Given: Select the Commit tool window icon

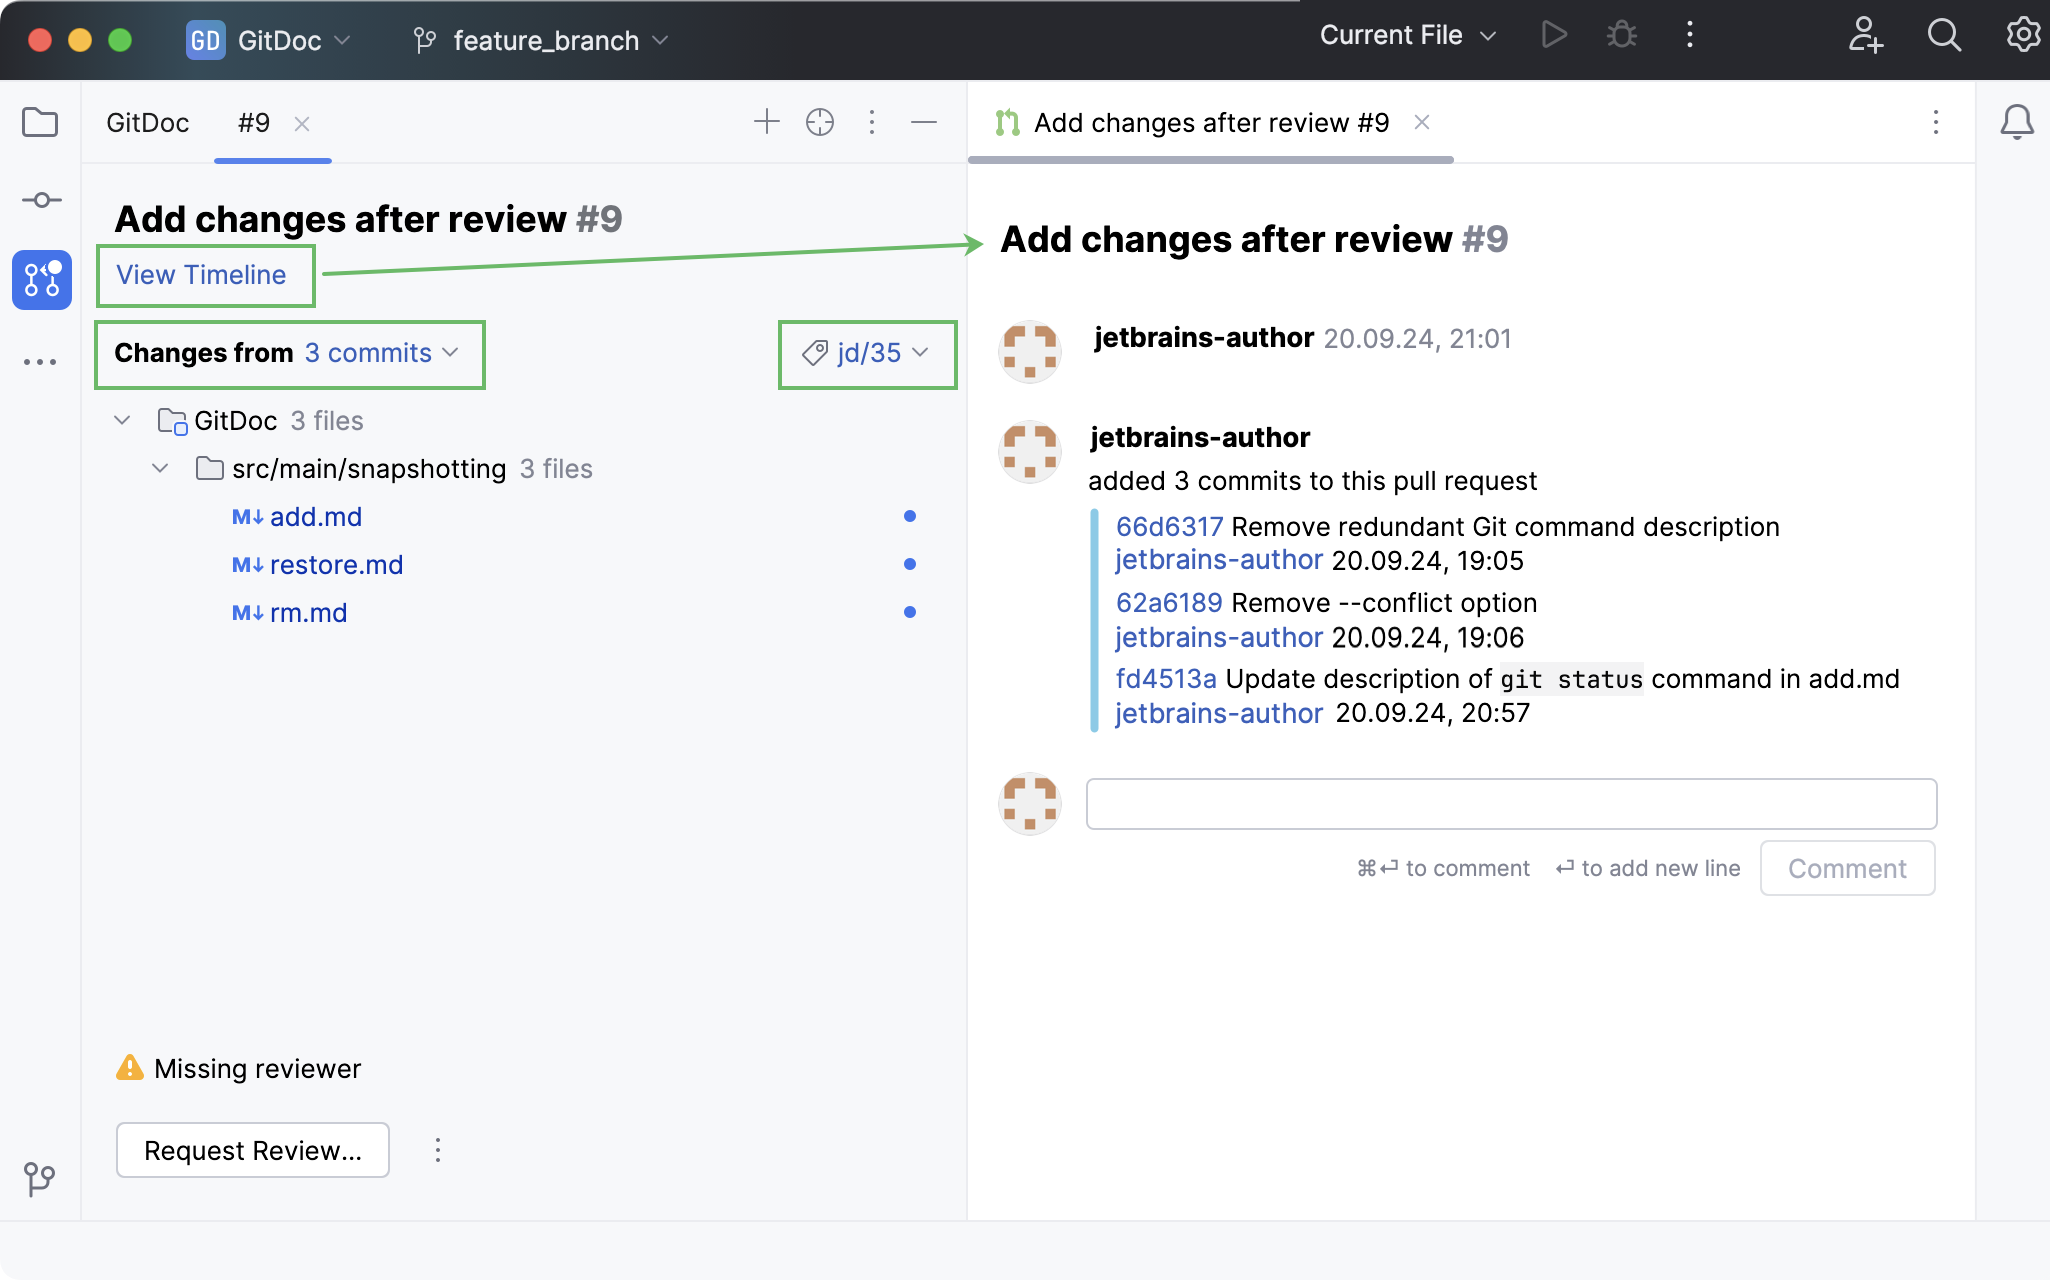Looking at the screenshot, I should pyautogui.click(x=41, y=200).
